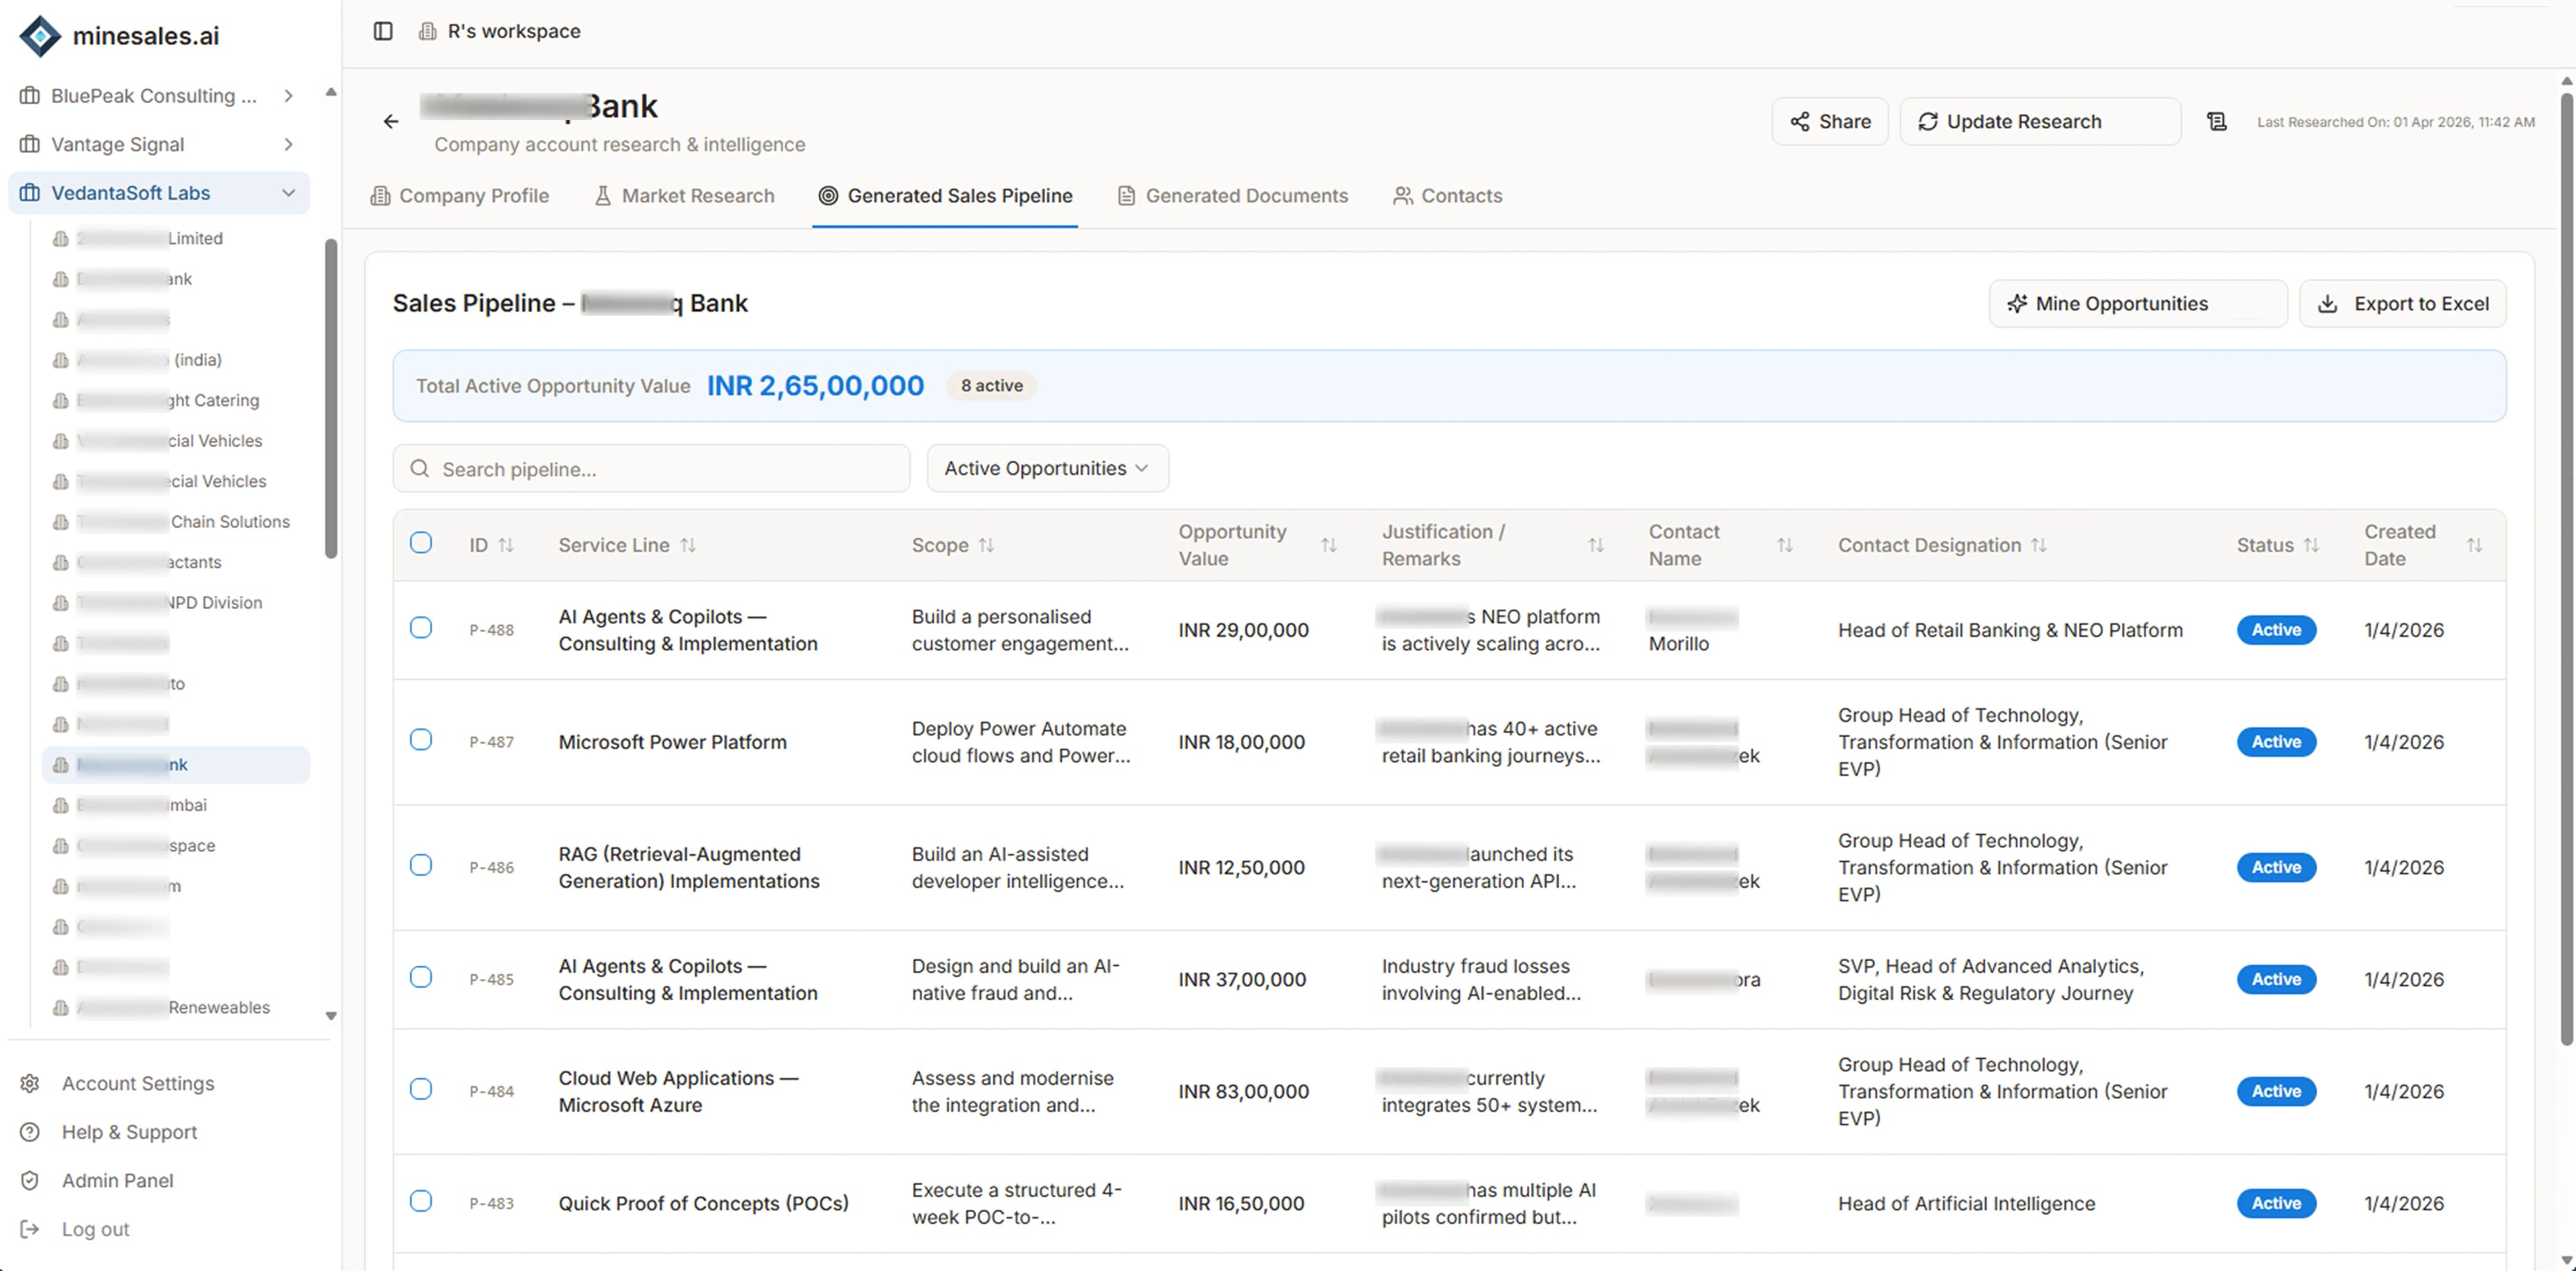The image size is (2576, 1271).
Task: Expand Vantage Signal chevron
Action: [x=288, y=144]
